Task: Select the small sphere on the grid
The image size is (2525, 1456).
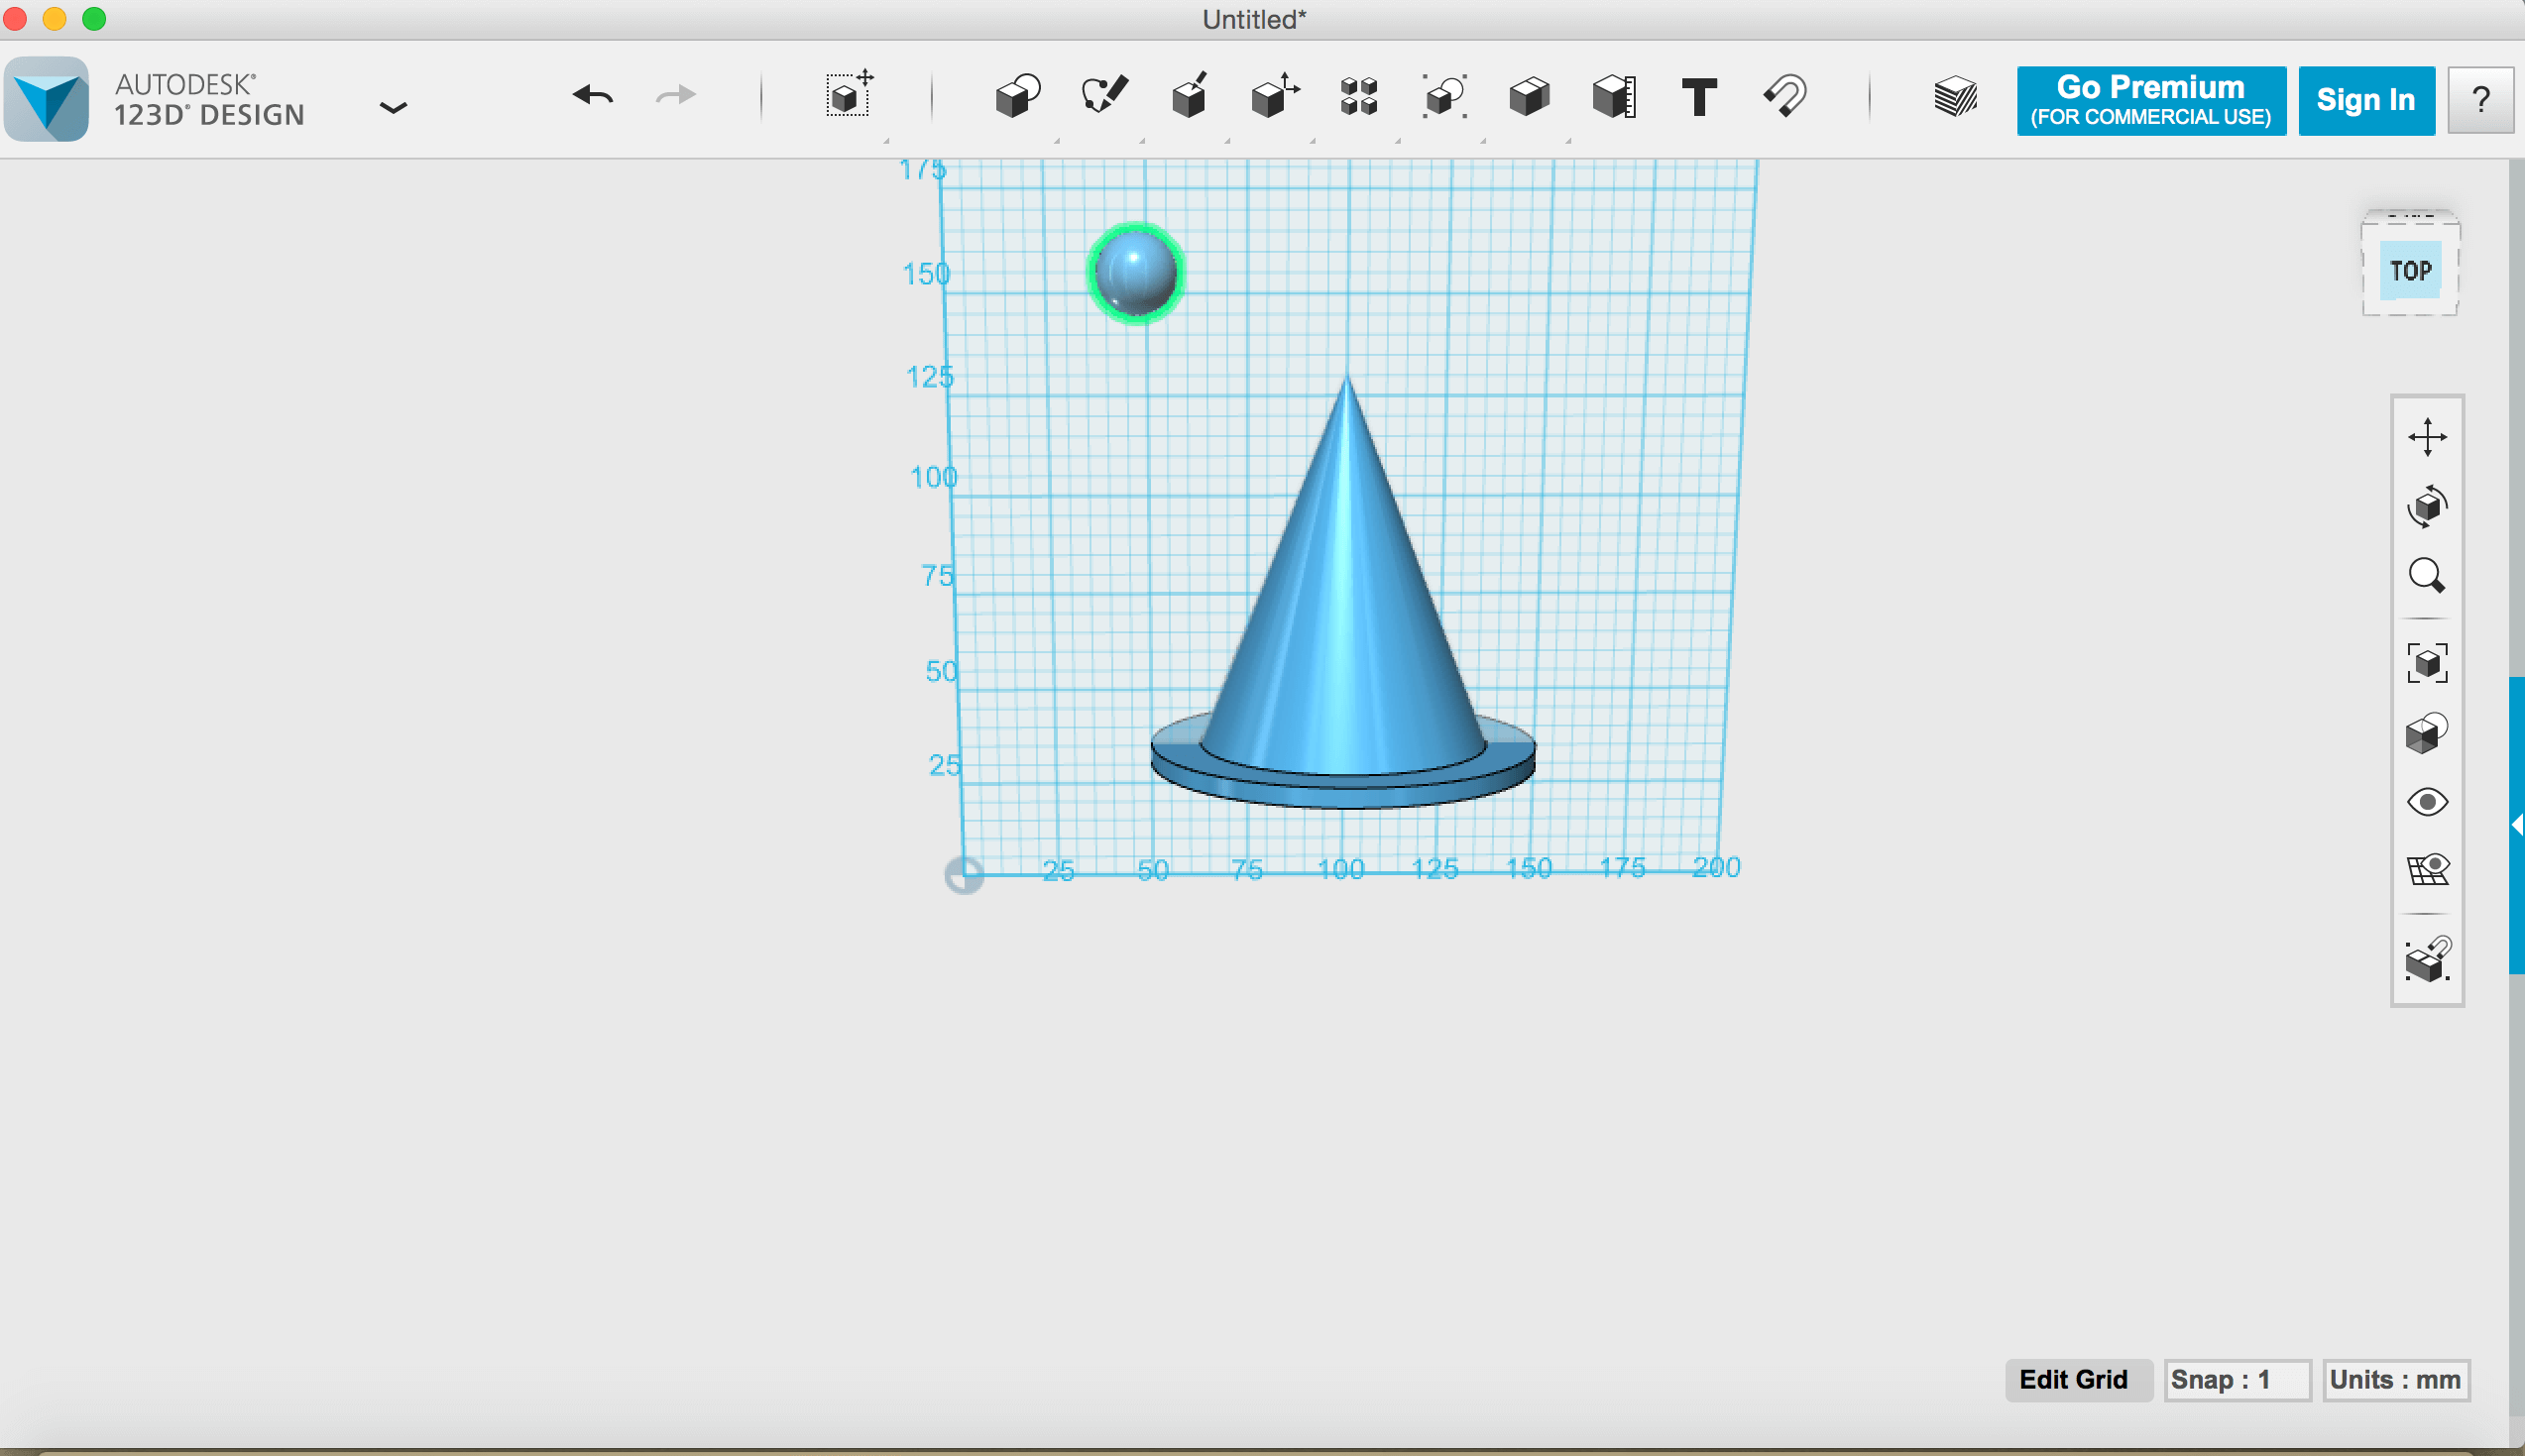Action: pyautogui.click(x=1136, y=273)
